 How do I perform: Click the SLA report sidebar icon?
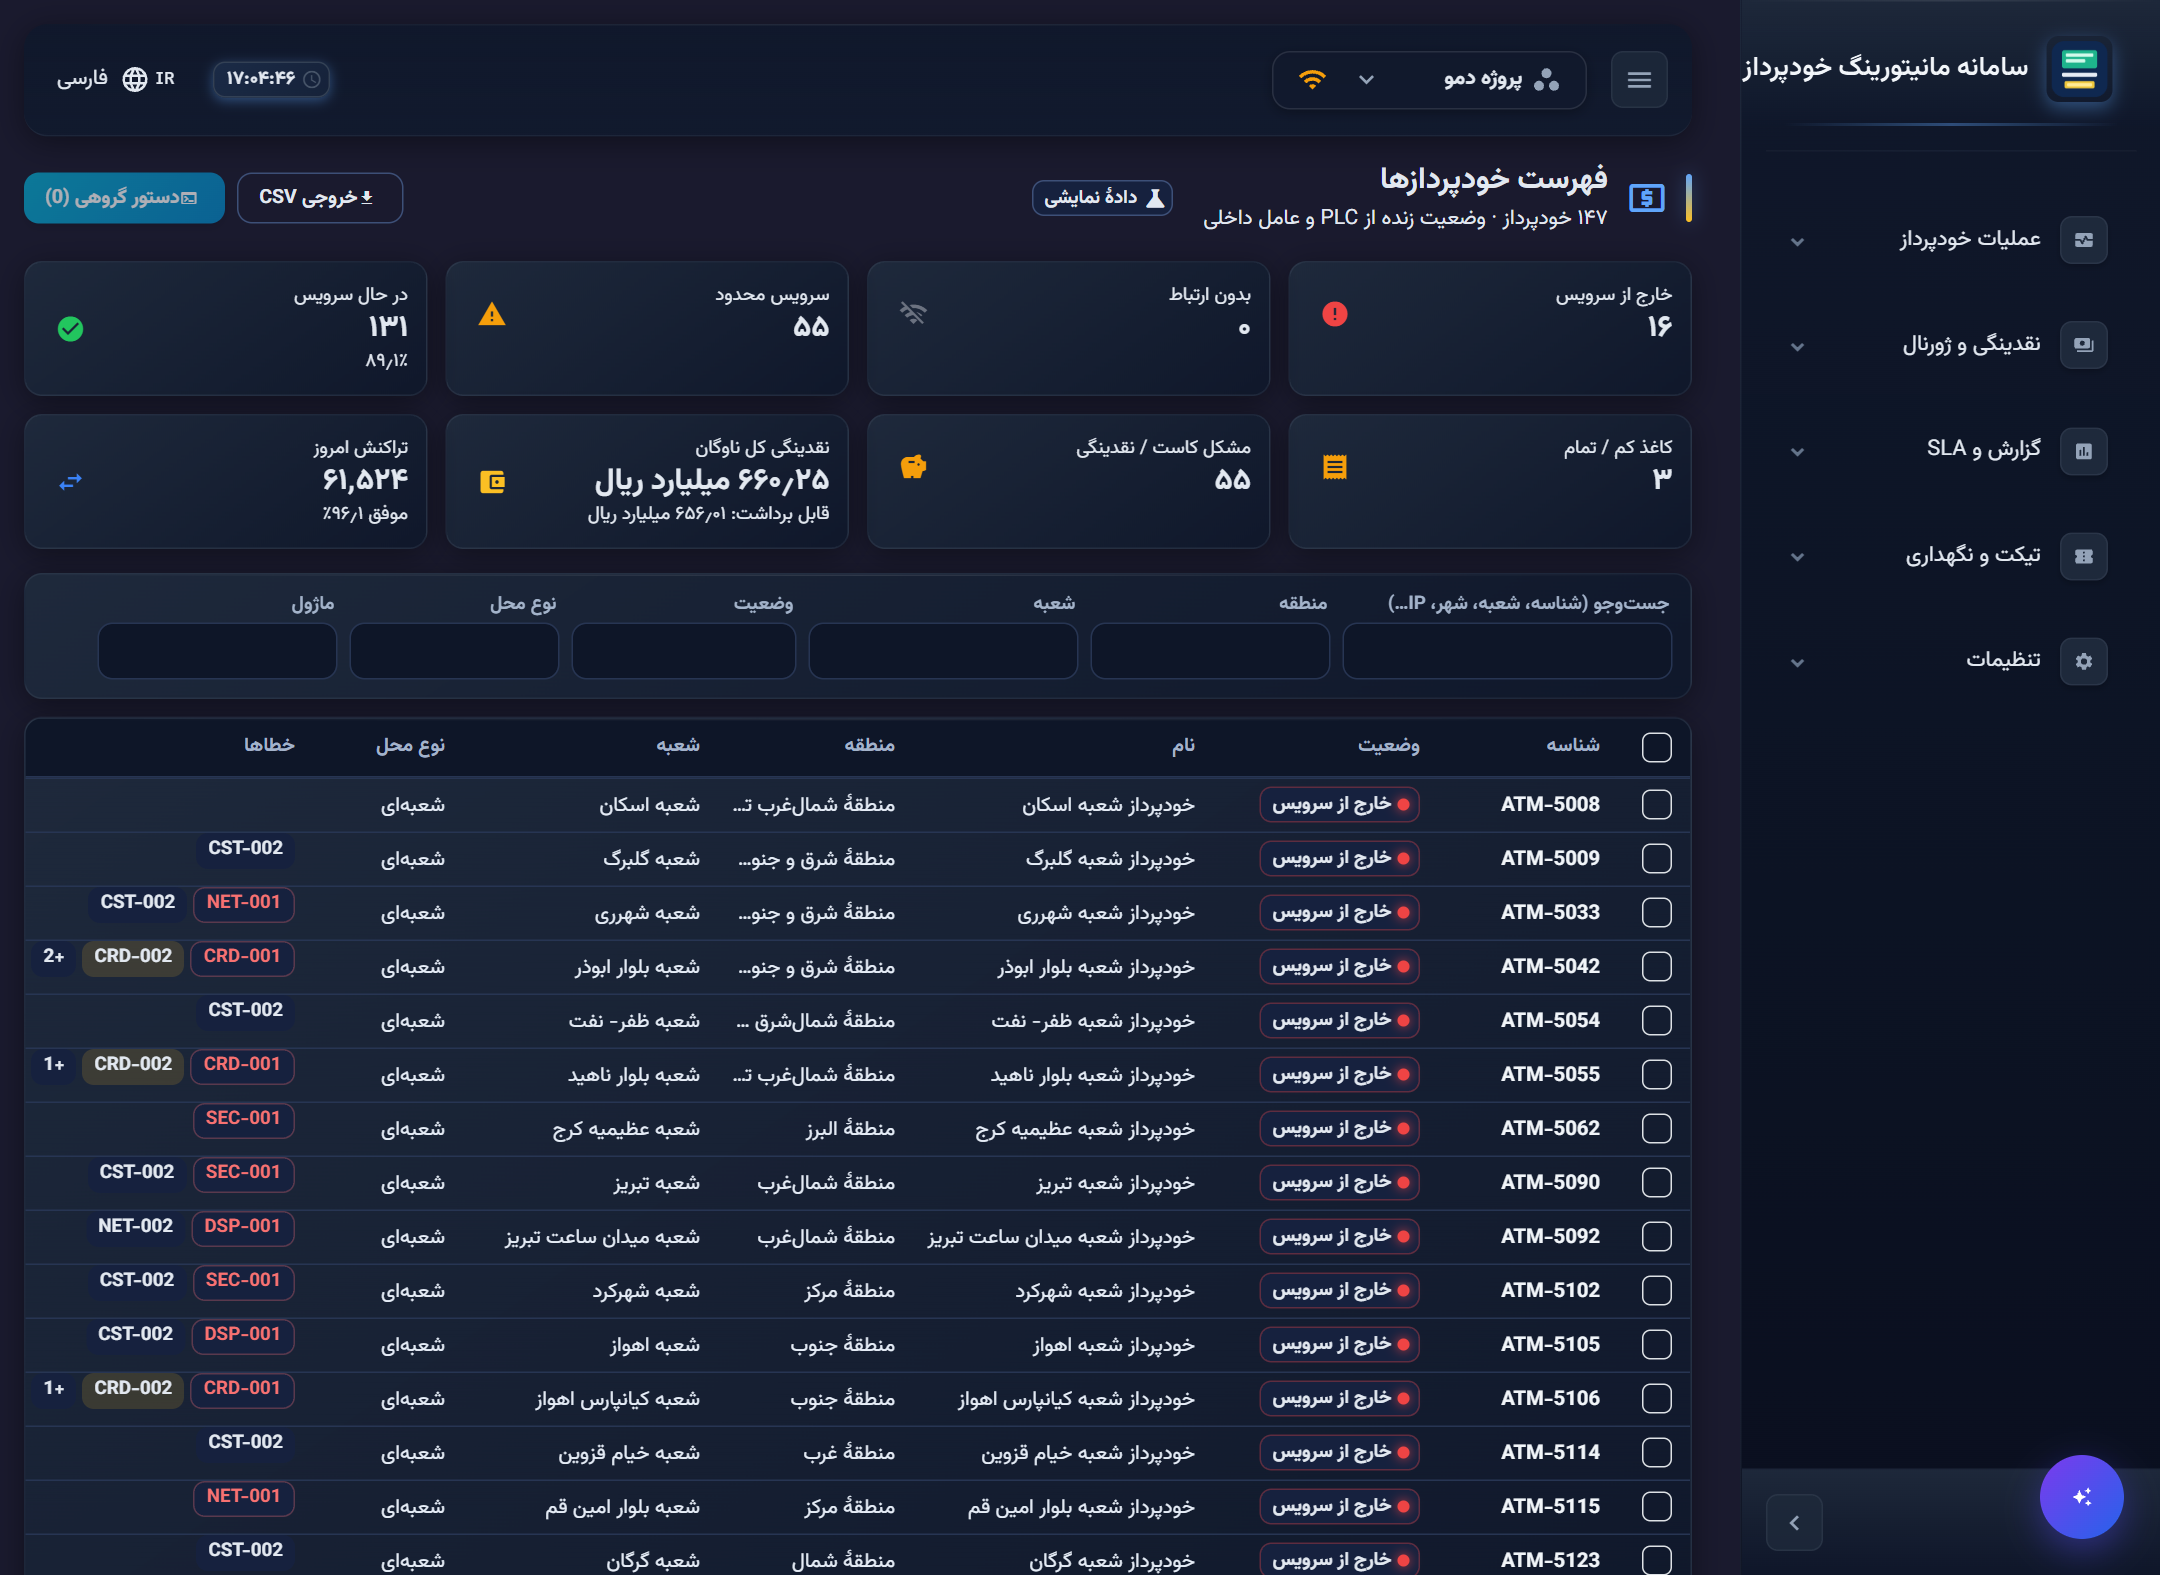[x=2084, y=451]
